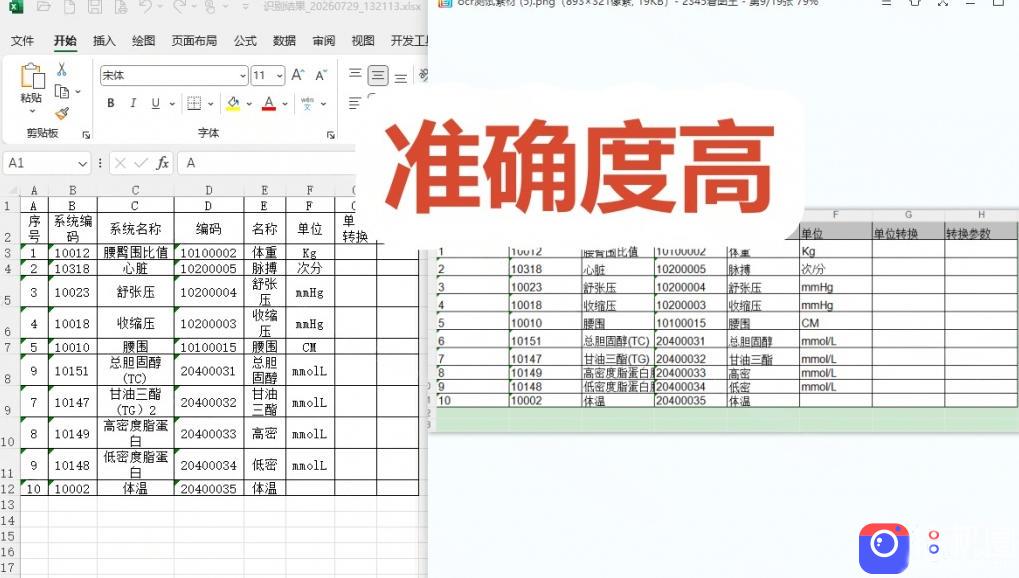Click the Insert Function fx icon

pyautogui.click(x=162, y=163)
